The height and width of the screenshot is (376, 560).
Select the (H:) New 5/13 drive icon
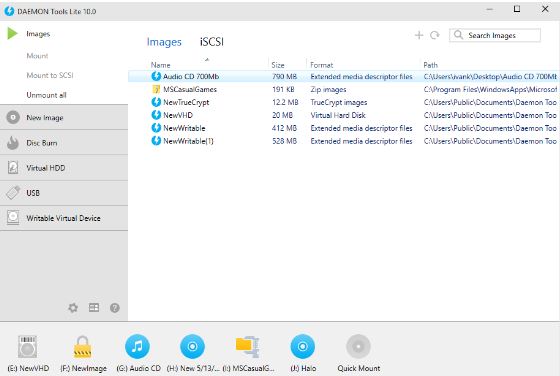tap(192, 346)
